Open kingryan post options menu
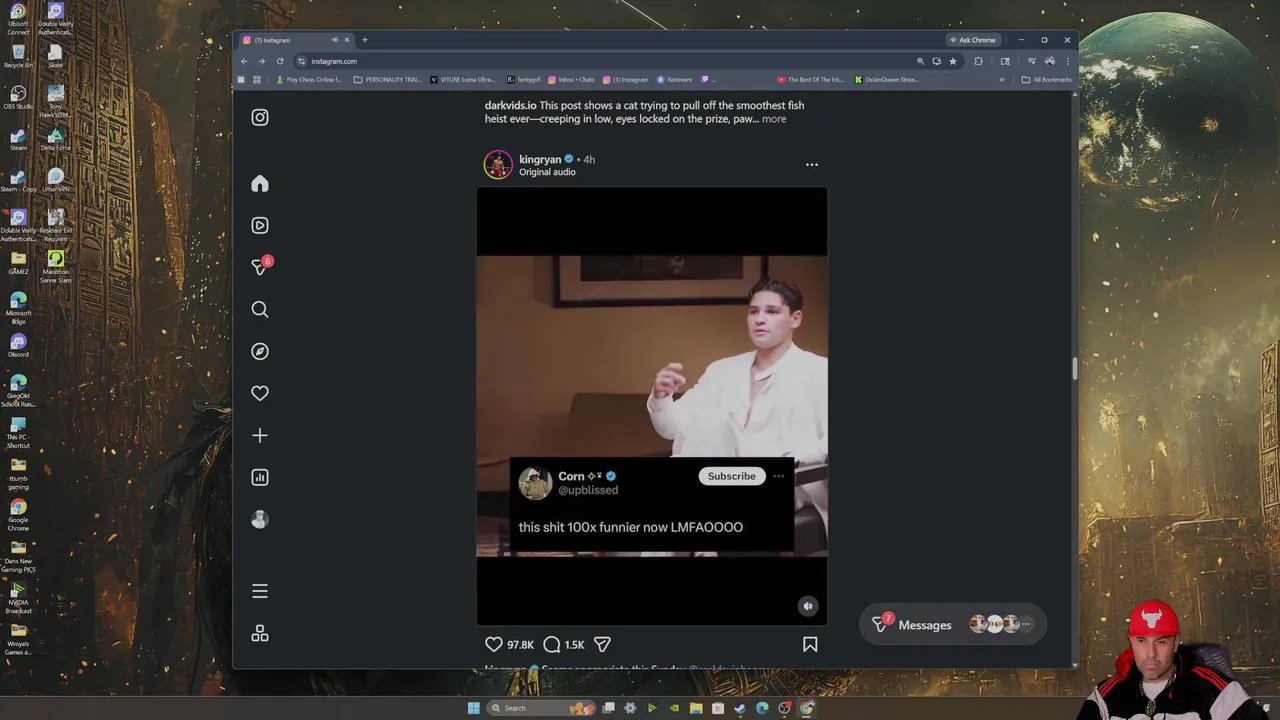Image resolution: width=1280 pixels, height=720 pixels. (x=812, y=165)
